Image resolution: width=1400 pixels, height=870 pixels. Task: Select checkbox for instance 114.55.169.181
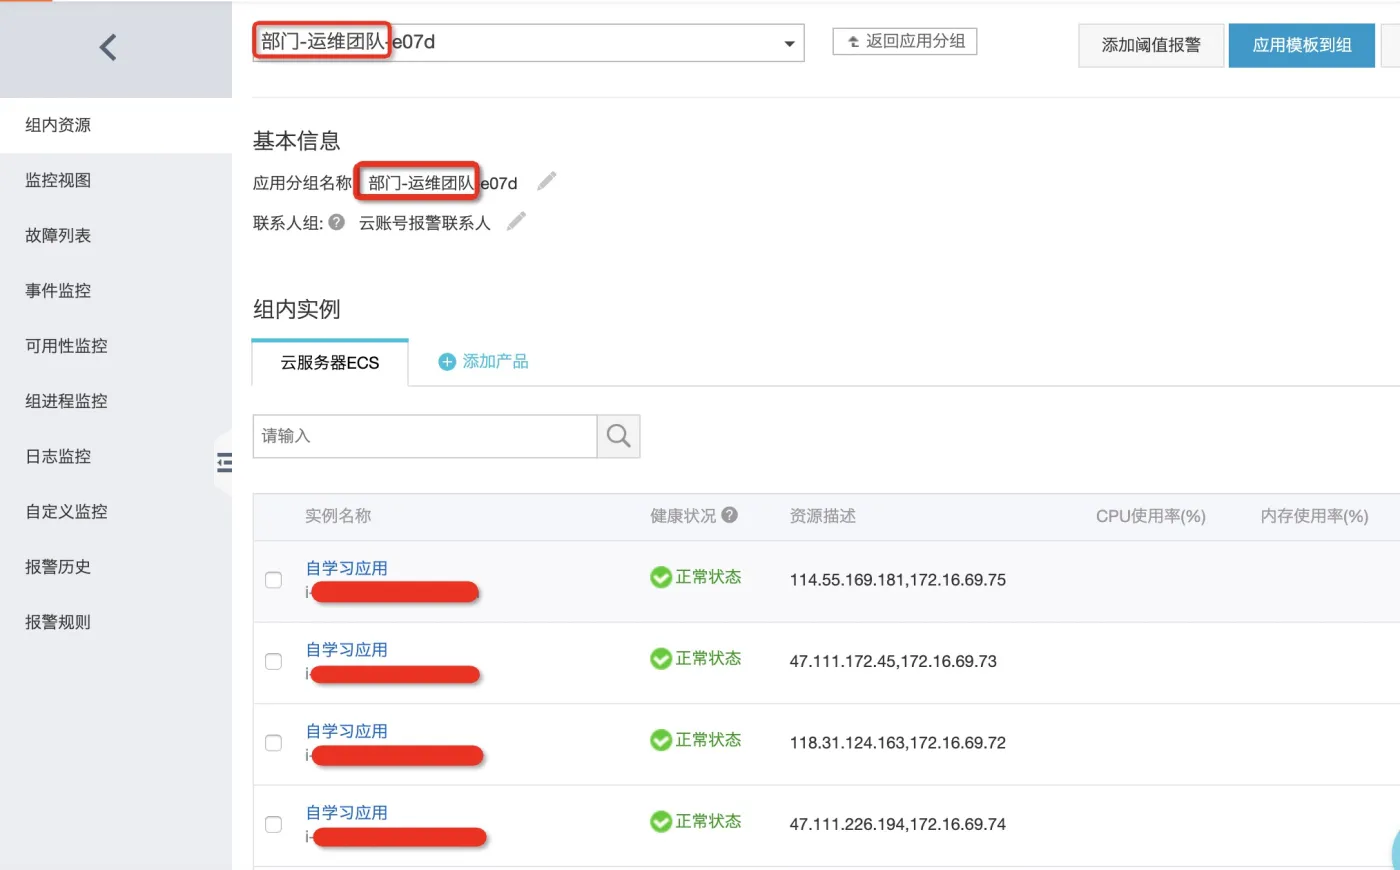pyautogui.click(x=273, y=580)
